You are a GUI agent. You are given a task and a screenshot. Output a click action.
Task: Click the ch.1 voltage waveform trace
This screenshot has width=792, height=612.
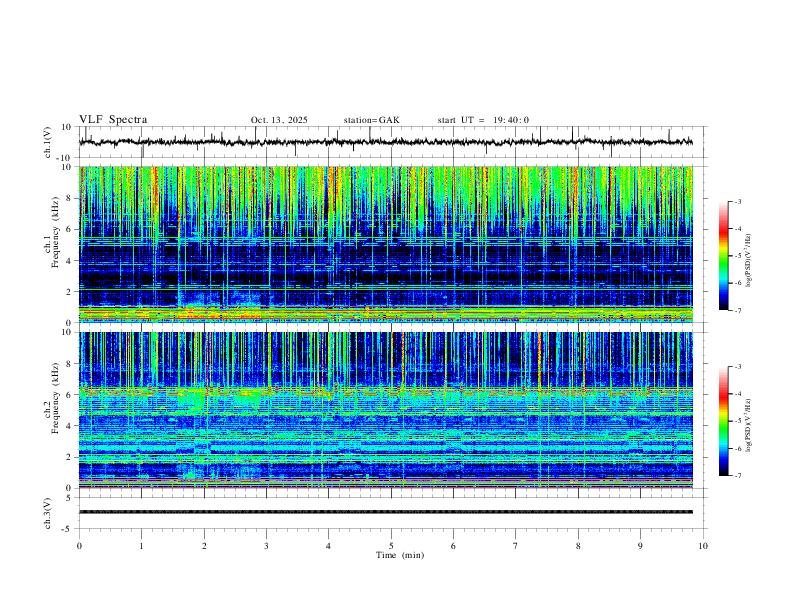tap(385, 142)
